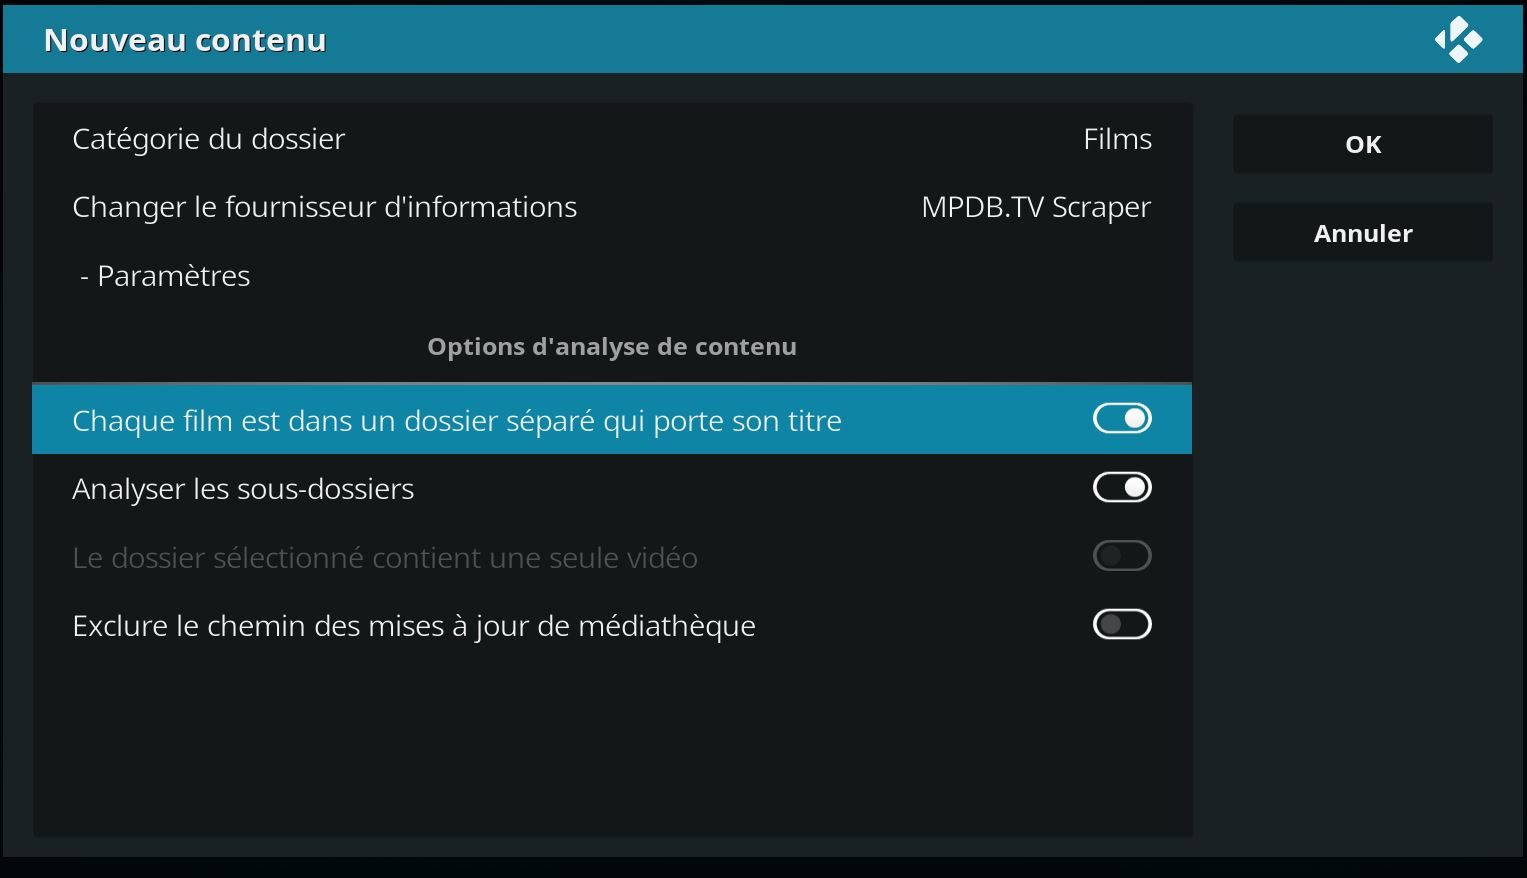Select the Exclure le chemin des mises à jour label
The height and width of the screenshot is (878, 1527).
coord(414,626)
